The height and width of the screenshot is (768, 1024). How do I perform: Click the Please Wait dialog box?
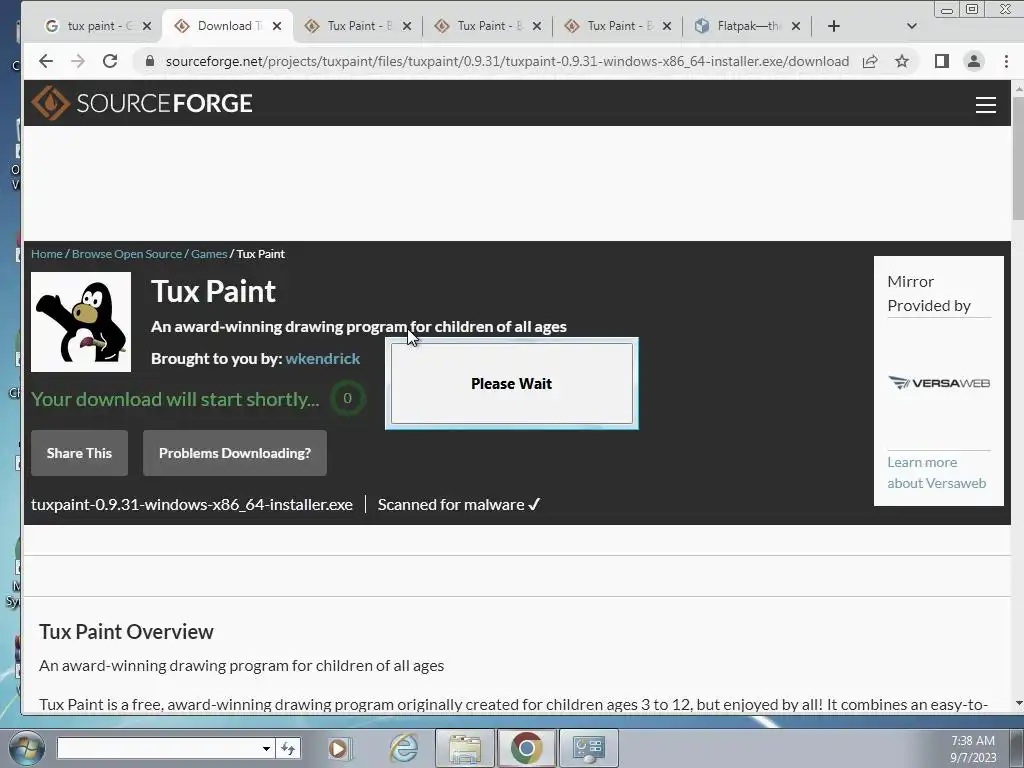511,383
